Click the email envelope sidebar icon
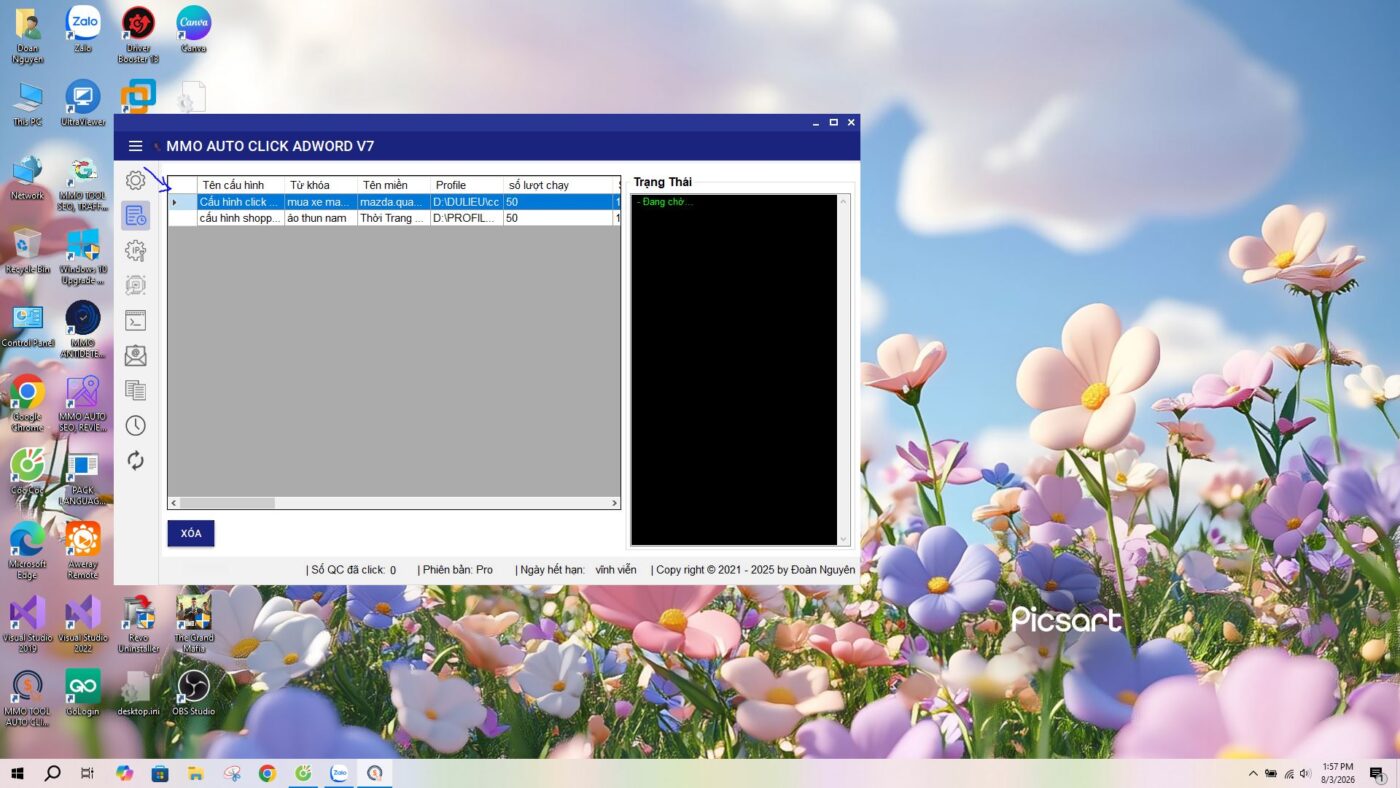 click(135, 356)
